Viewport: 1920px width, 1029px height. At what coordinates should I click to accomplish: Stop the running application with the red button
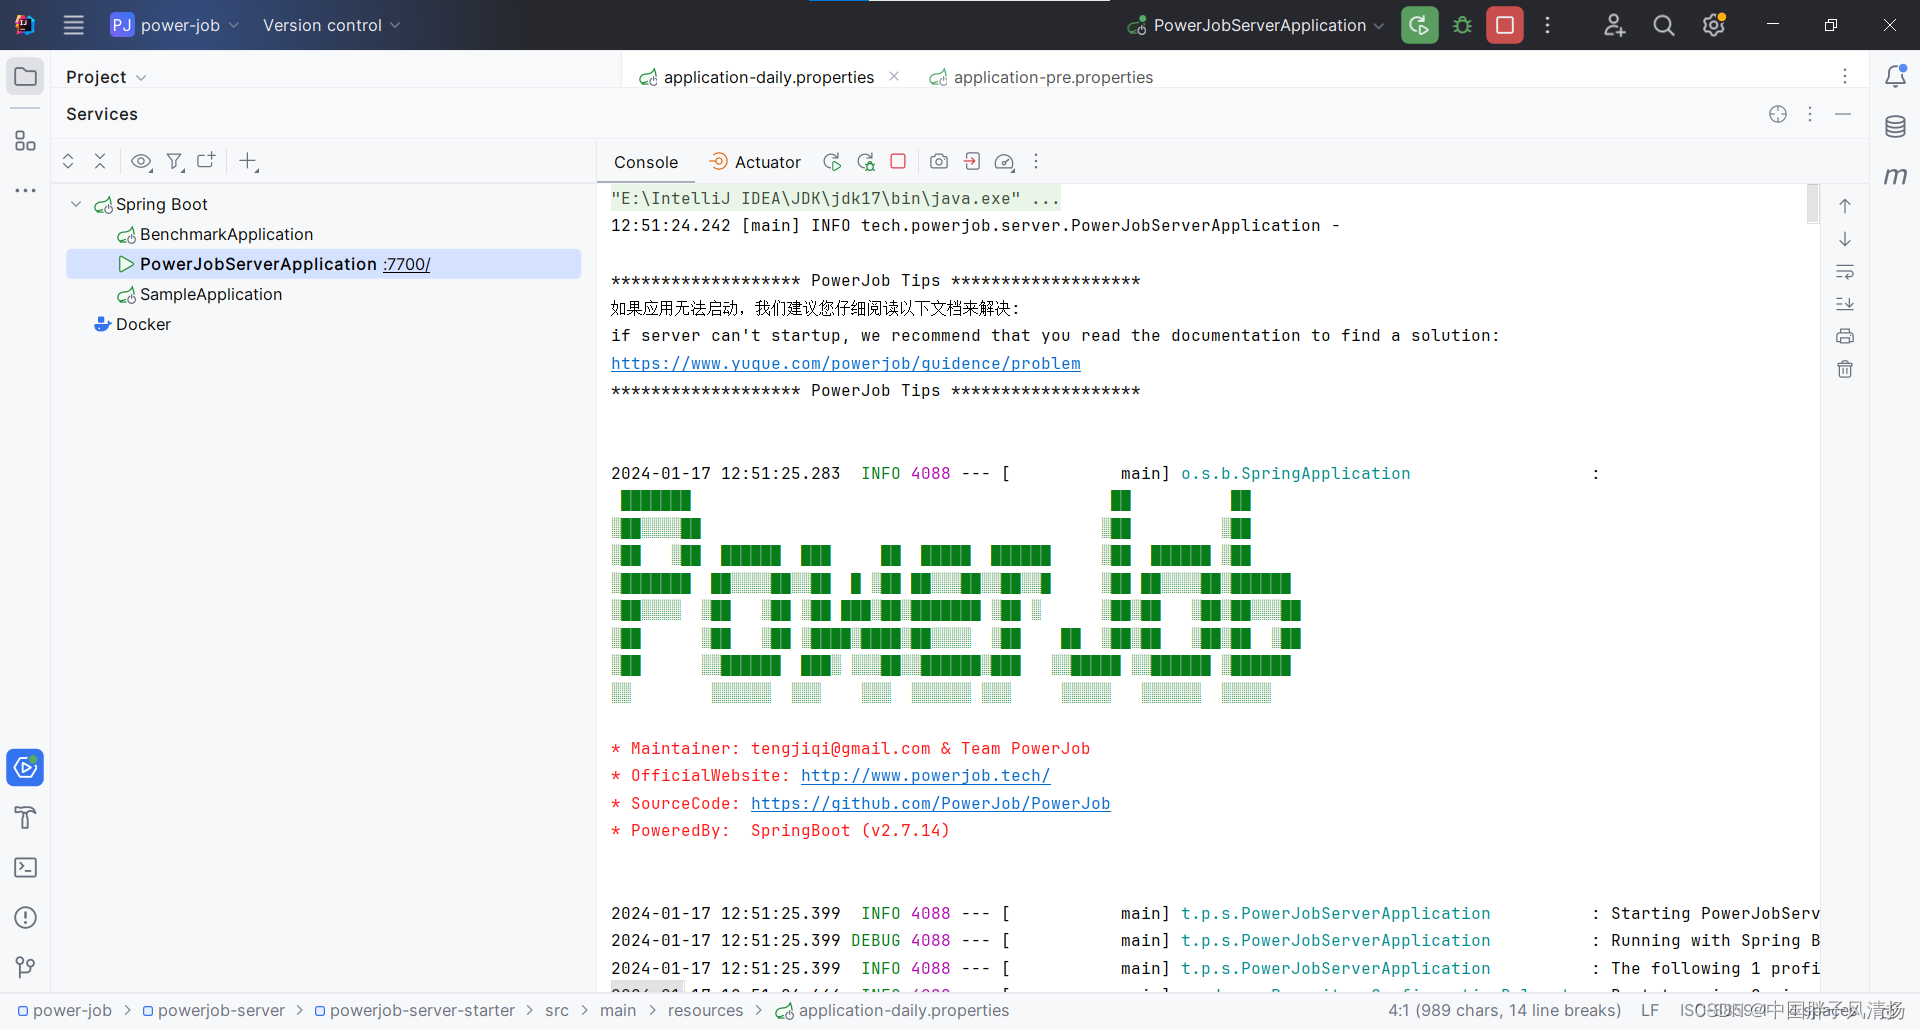[x=1504, y=25]
